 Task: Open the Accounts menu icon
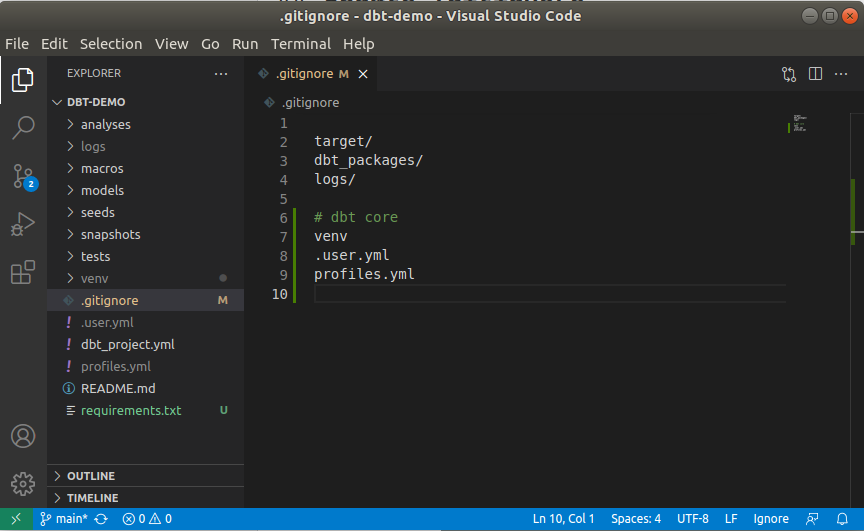(x=23, y=436)
